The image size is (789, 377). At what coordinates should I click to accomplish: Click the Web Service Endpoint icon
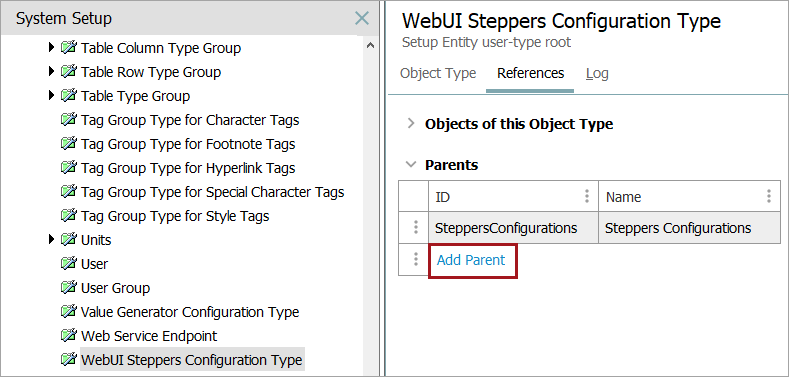68,336
